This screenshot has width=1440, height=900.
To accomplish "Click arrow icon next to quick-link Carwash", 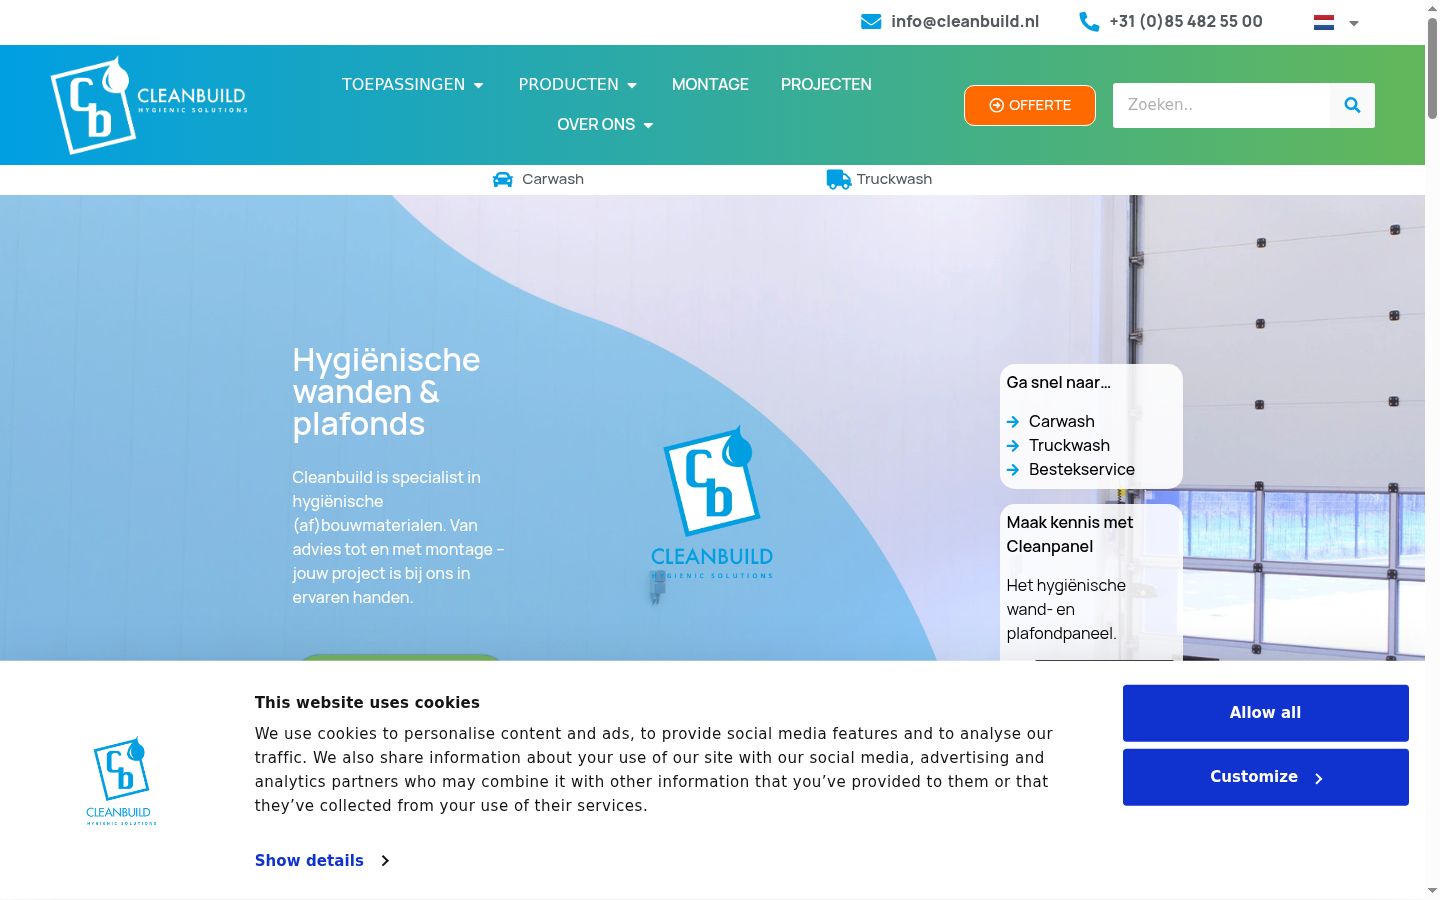I will [1013, 422].
